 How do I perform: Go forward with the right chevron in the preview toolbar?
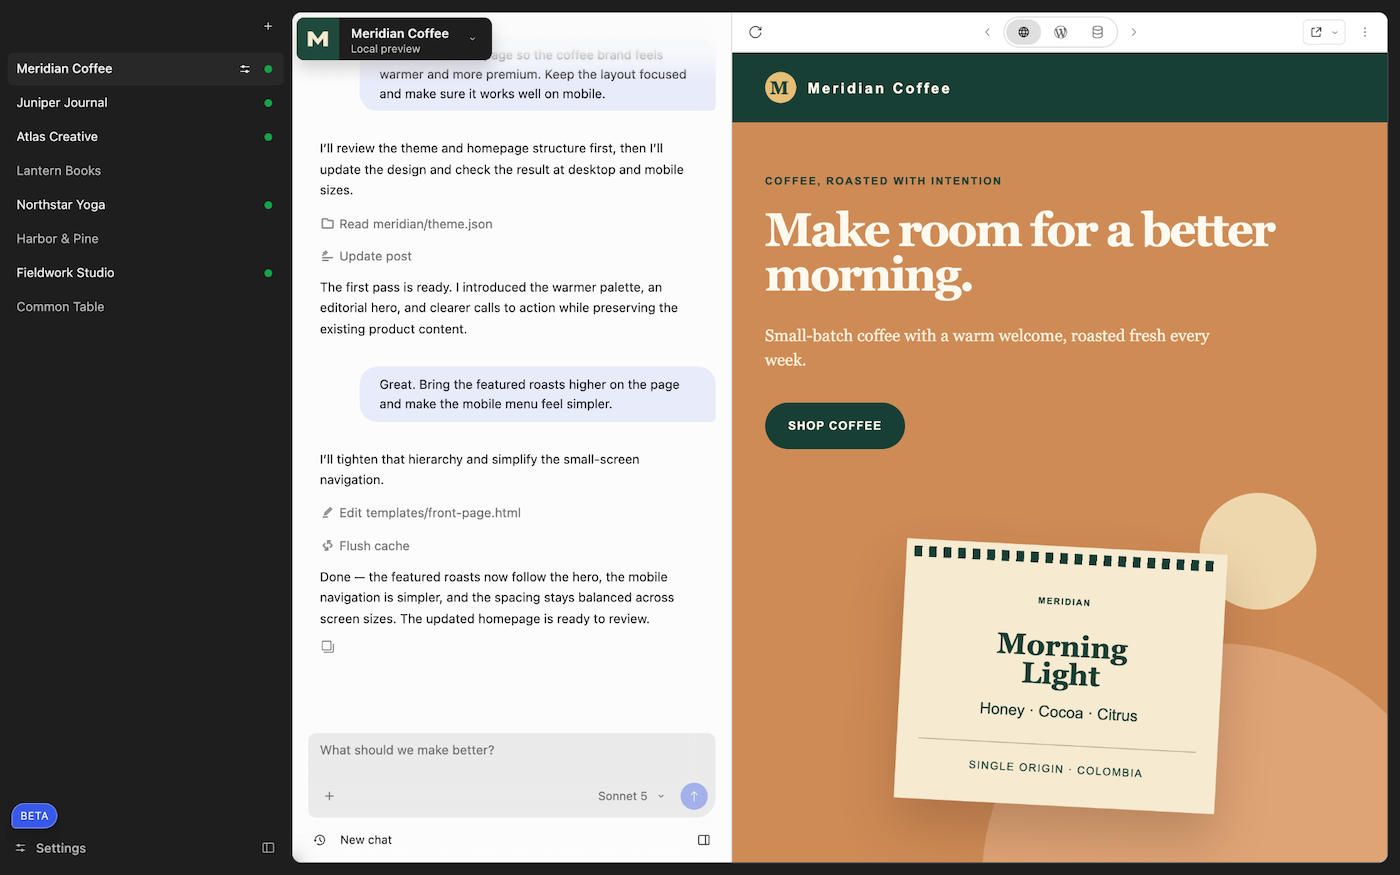coord(1134,32)
